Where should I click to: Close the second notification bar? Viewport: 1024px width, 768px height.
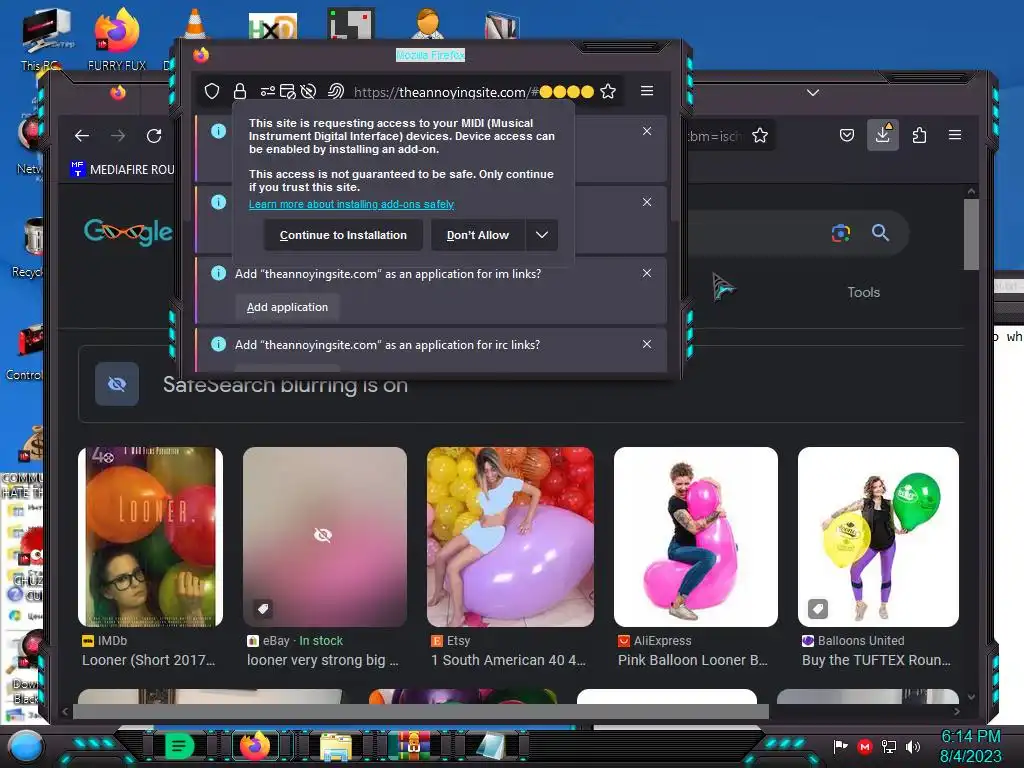coord(647,202)
